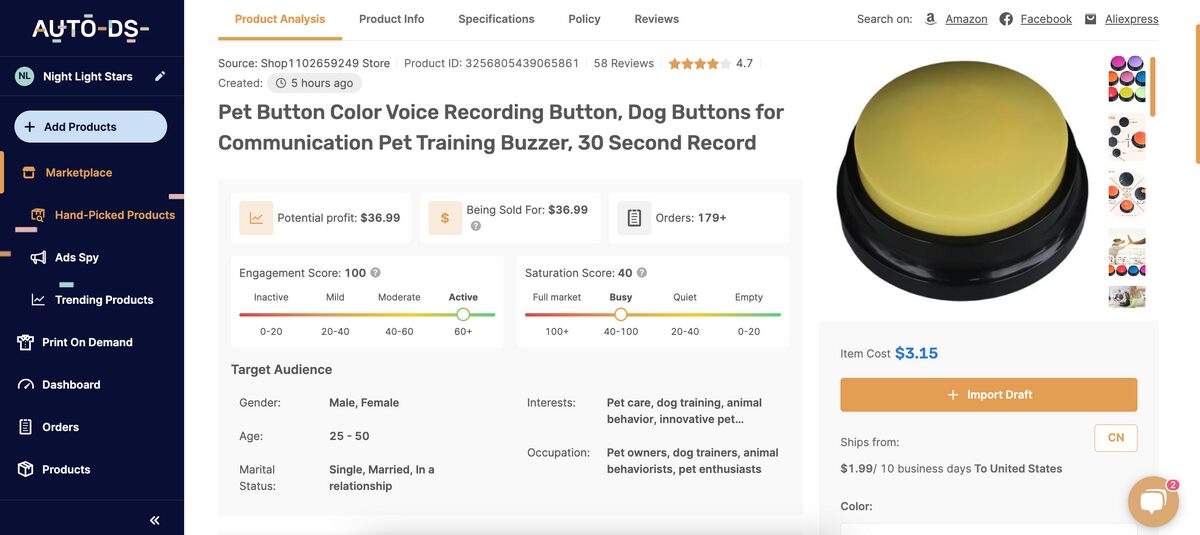Click the CN ships-from country selector
Viewport: 1200px width, 535px height.
1115,438
